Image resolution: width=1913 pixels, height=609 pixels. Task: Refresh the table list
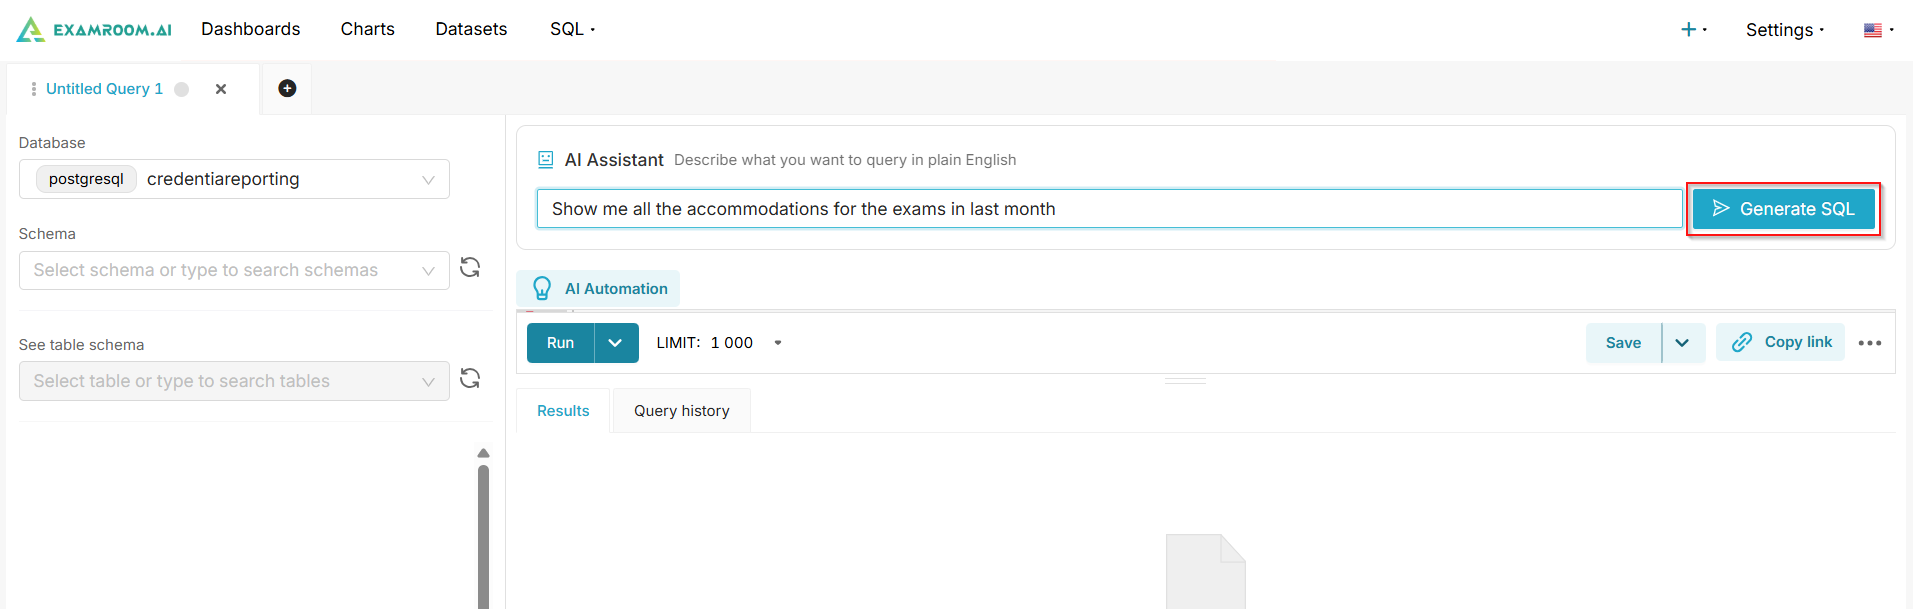point(470,379)
